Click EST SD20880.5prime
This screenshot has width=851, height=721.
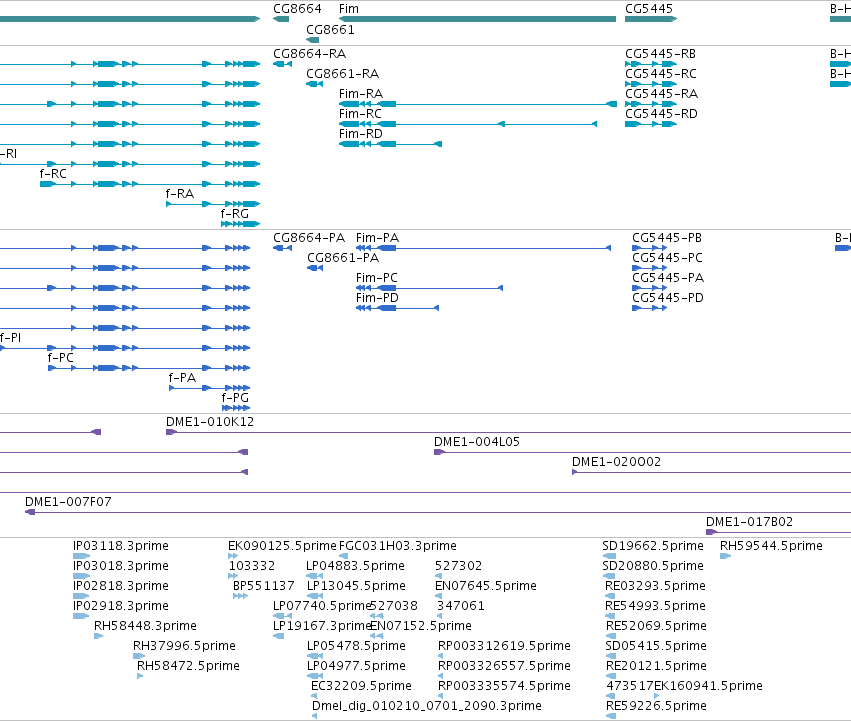pos(653,566)
